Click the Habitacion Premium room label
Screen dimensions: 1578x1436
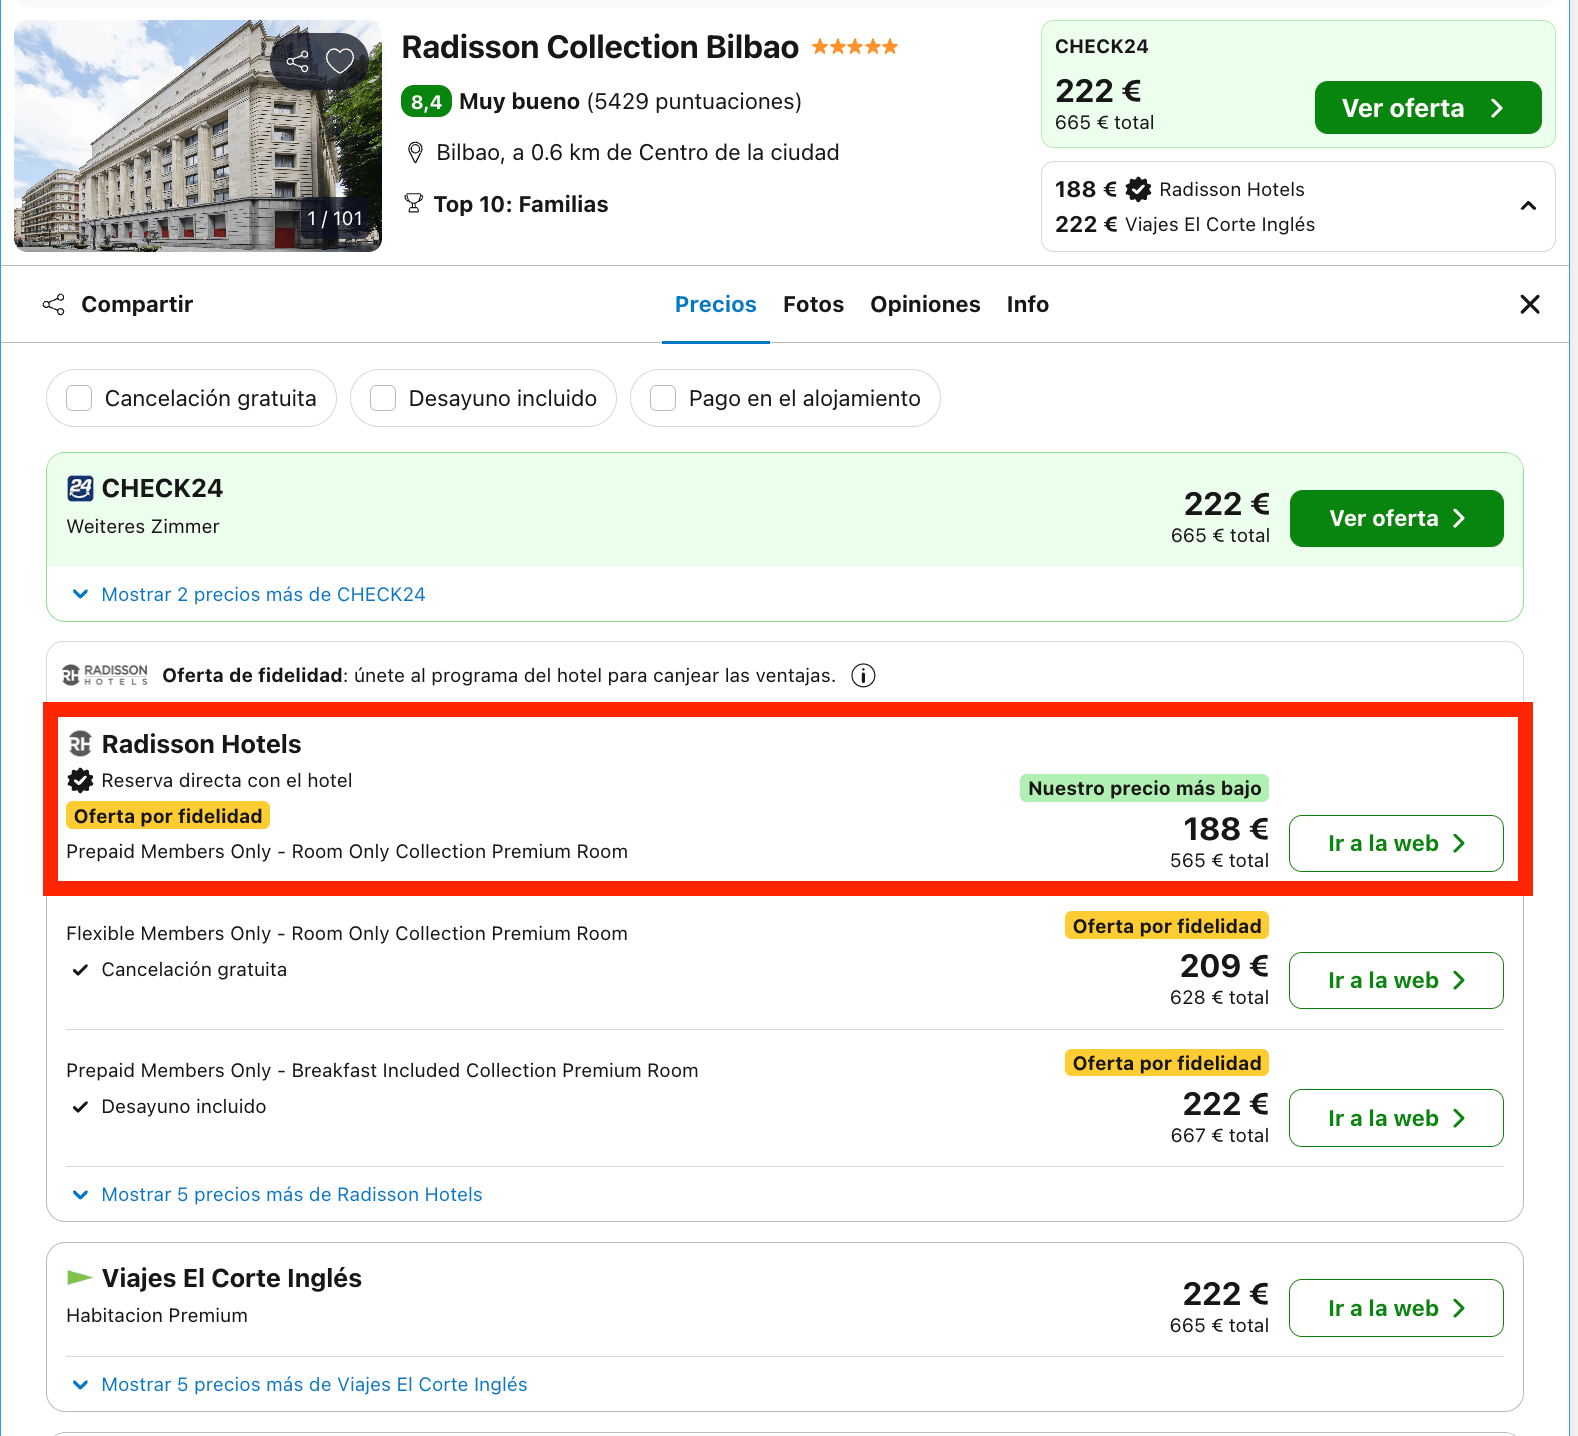click(x=157, y=1316)
